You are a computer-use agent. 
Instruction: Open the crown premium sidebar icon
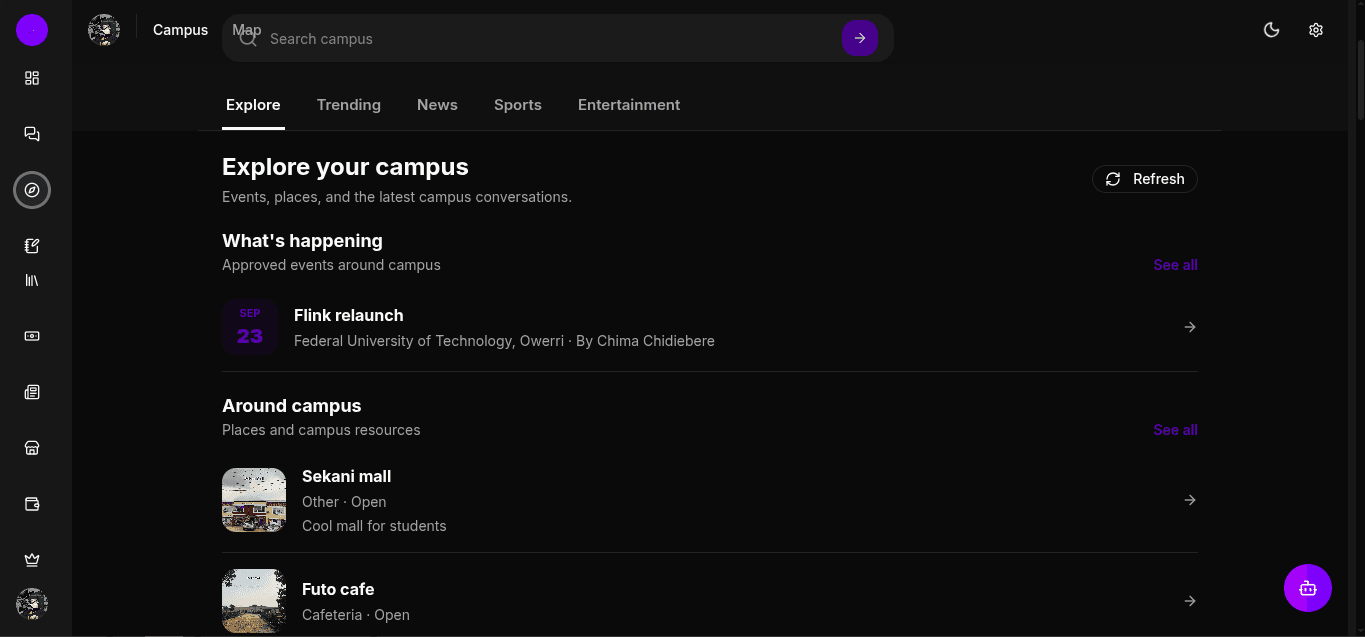[32, 560]
